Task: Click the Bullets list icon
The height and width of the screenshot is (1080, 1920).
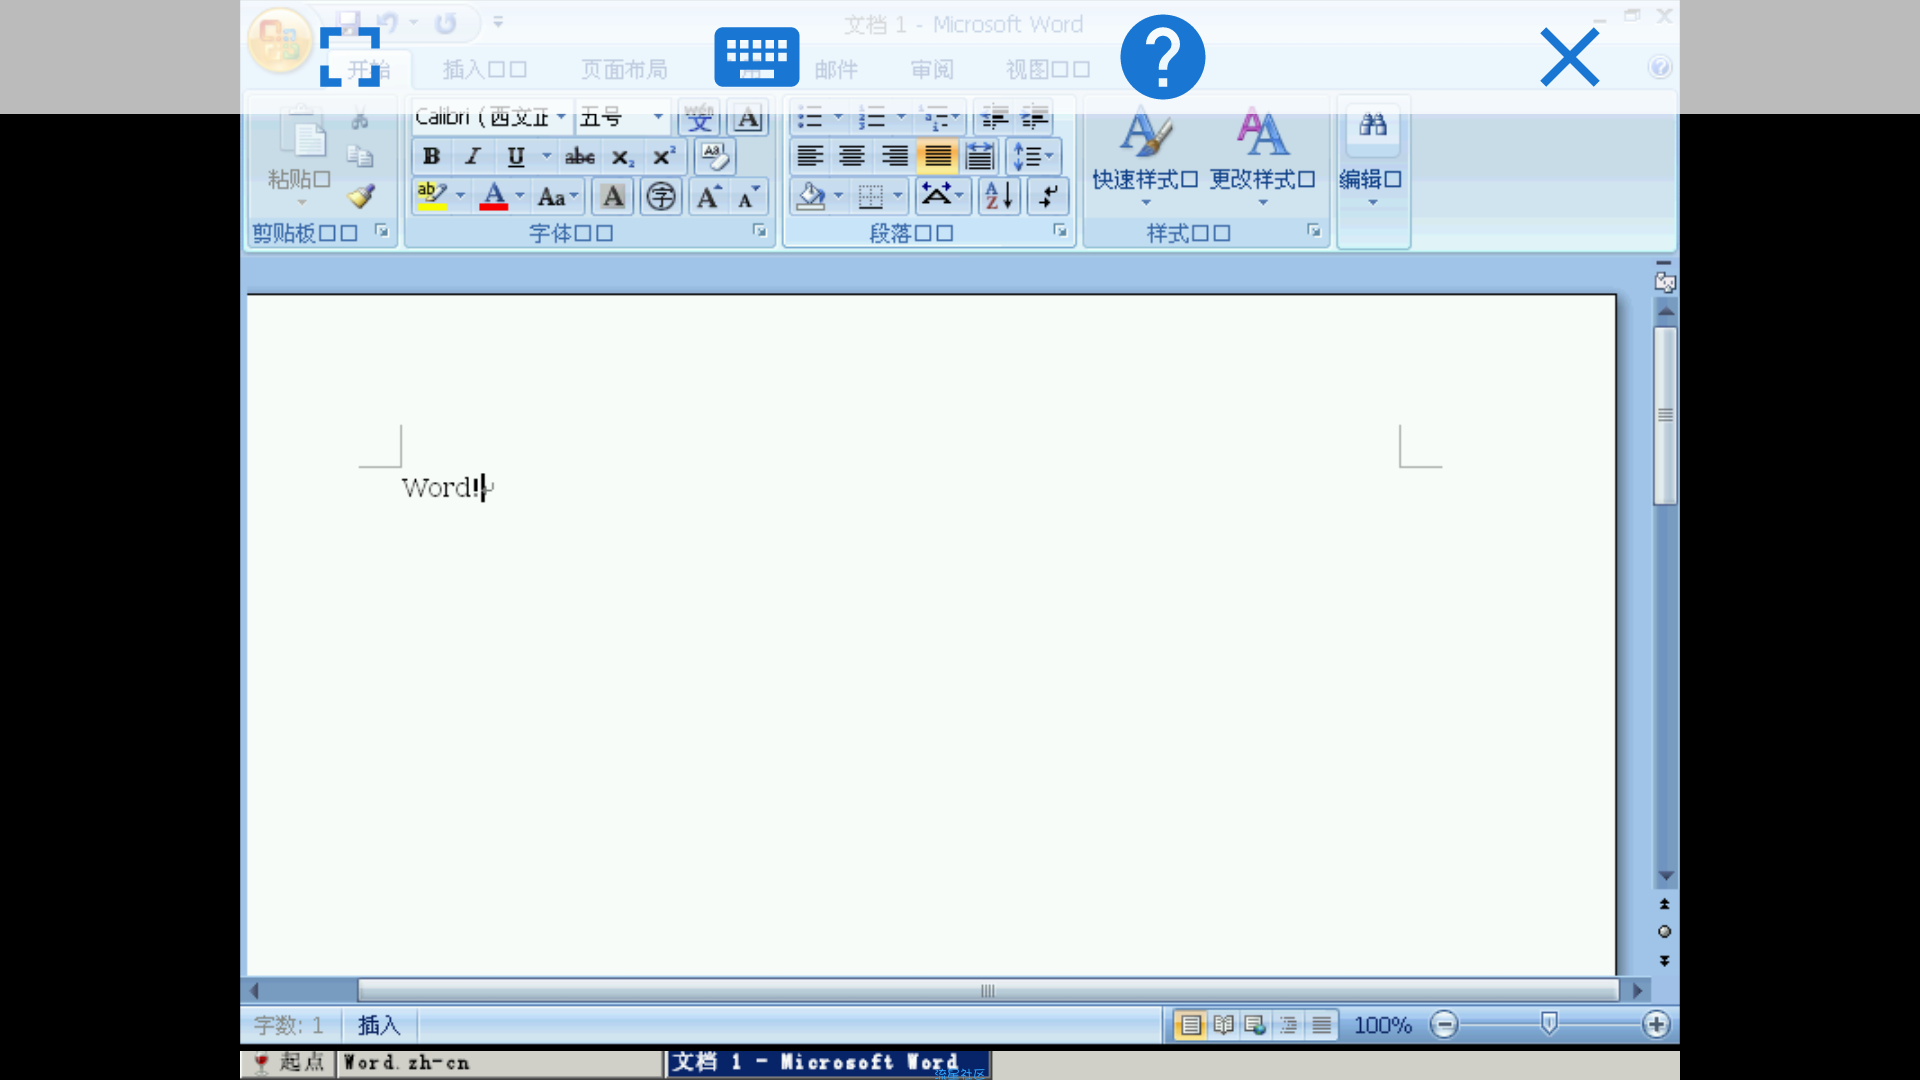Action: (x=810, y=118)
